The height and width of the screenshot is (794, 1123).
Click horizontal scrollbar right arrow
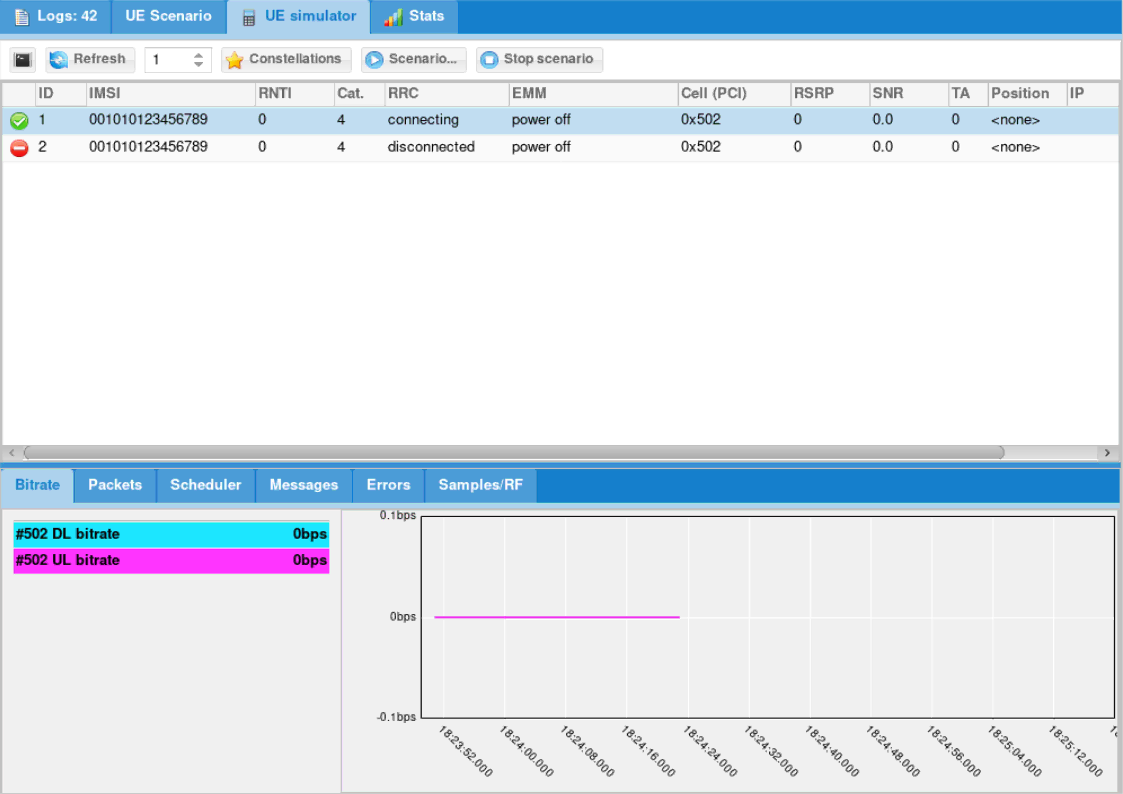pos(1106,453)
